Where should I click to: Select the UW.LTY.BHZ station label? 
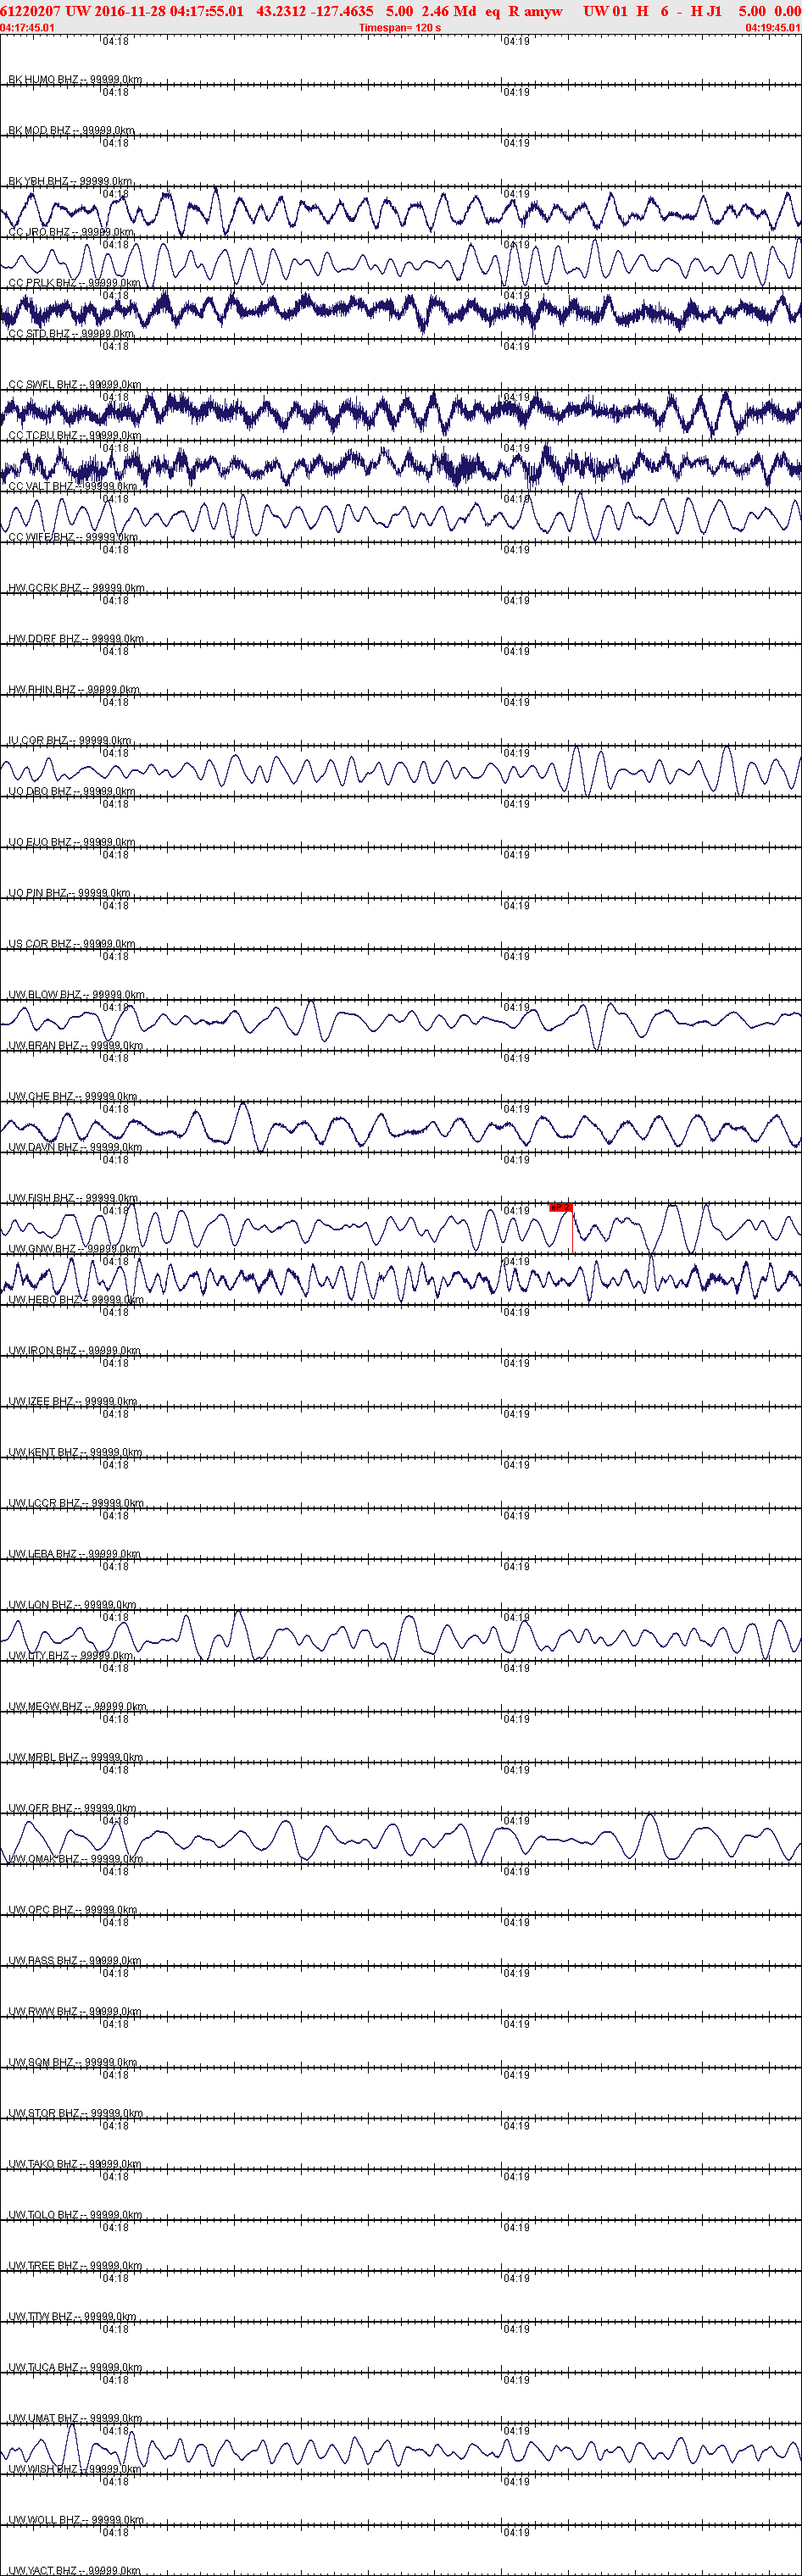coord(71,1656)
